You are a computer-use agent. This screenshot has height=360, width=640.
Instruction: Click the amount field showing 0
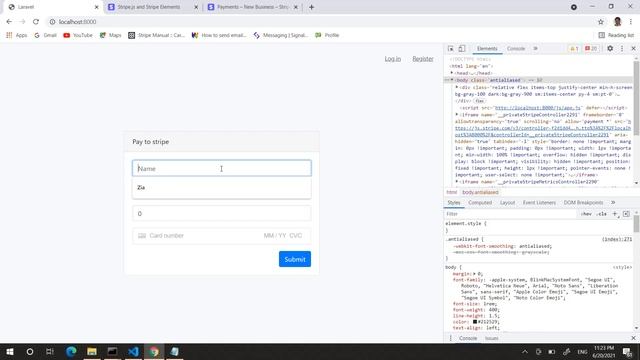point(222,213)
